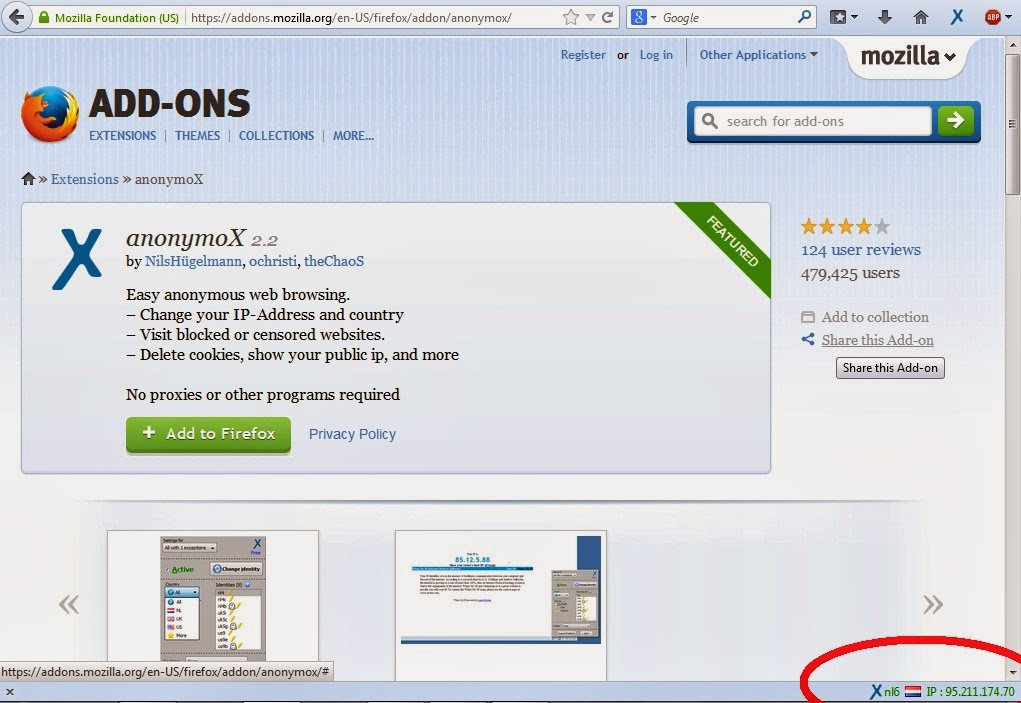Click the Netherlands flag in status bar
The image size is (1021, 703).
913,691
